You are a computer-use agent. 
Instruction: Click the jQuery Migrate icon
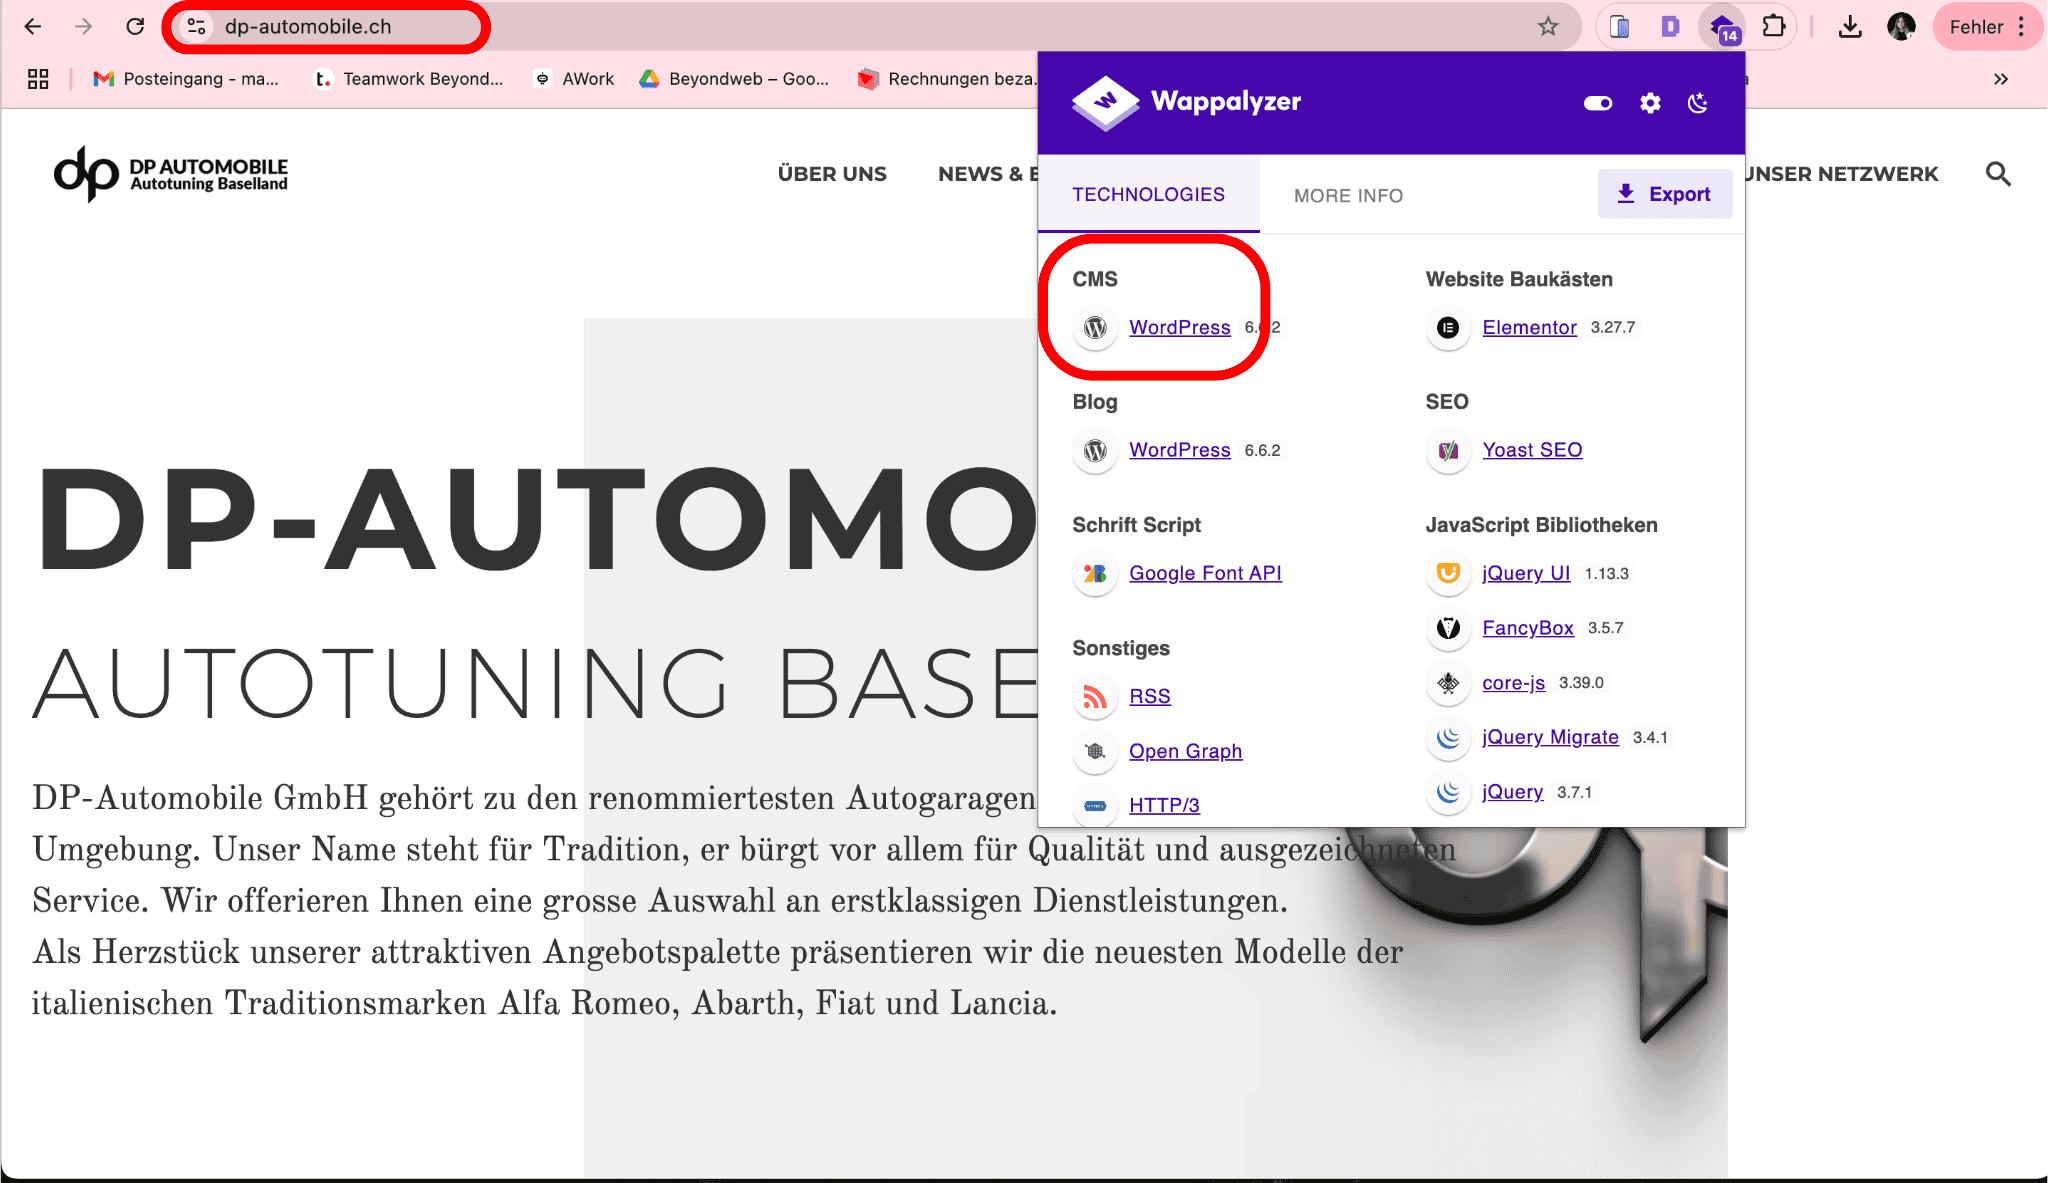coord(1448,737)
